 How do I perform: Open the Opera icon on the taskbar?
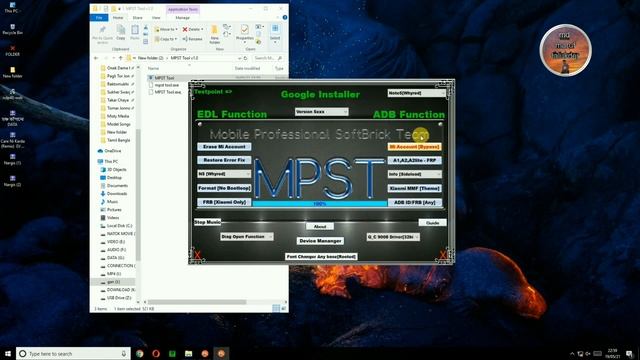(156, 353)
